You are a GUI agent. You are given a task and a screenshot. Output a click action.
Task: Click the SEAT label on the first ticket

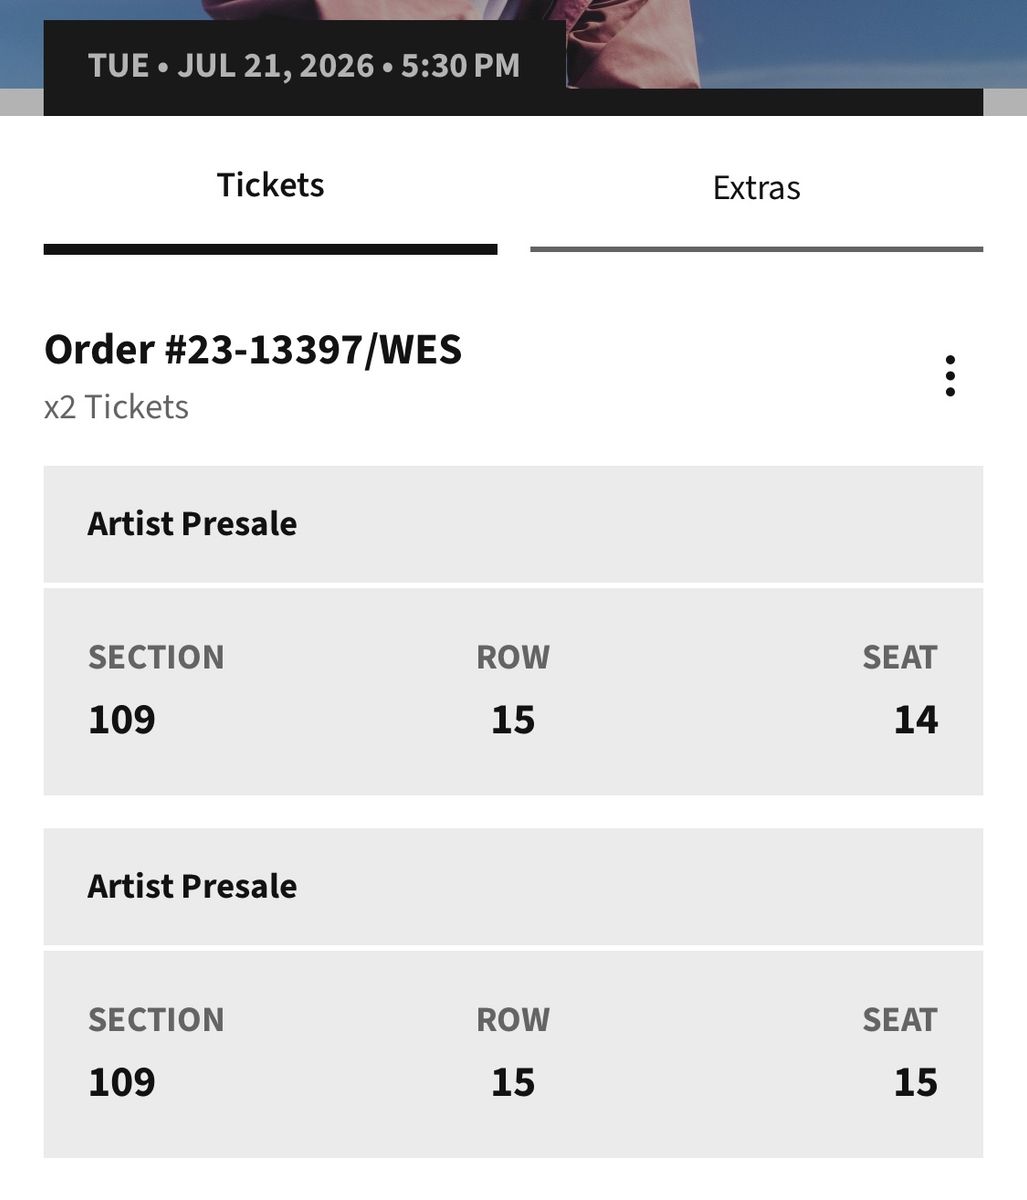point(900,657)
